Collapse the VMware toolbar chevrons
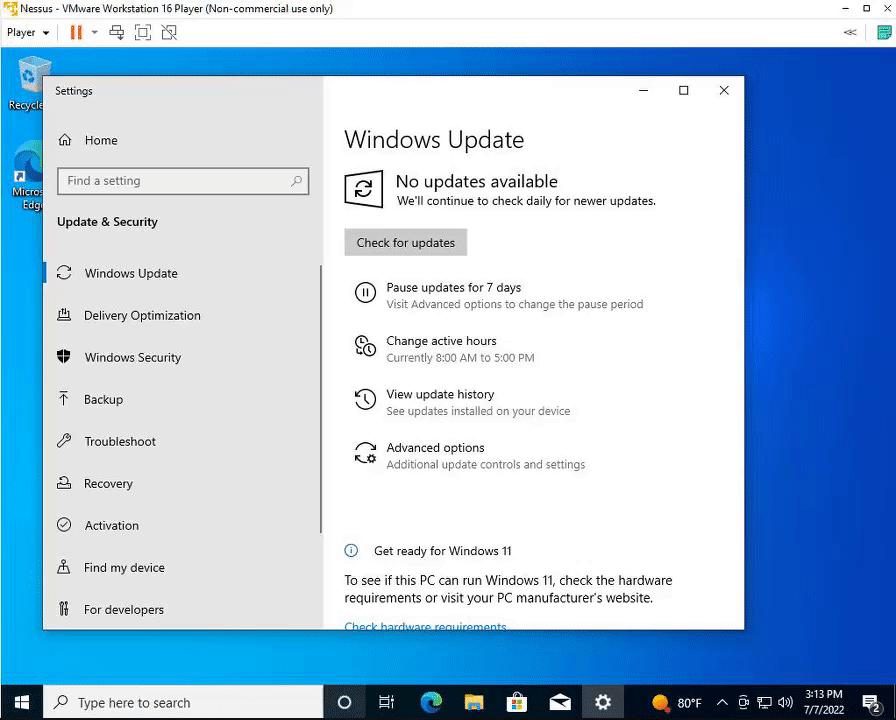 coord(850,33)
